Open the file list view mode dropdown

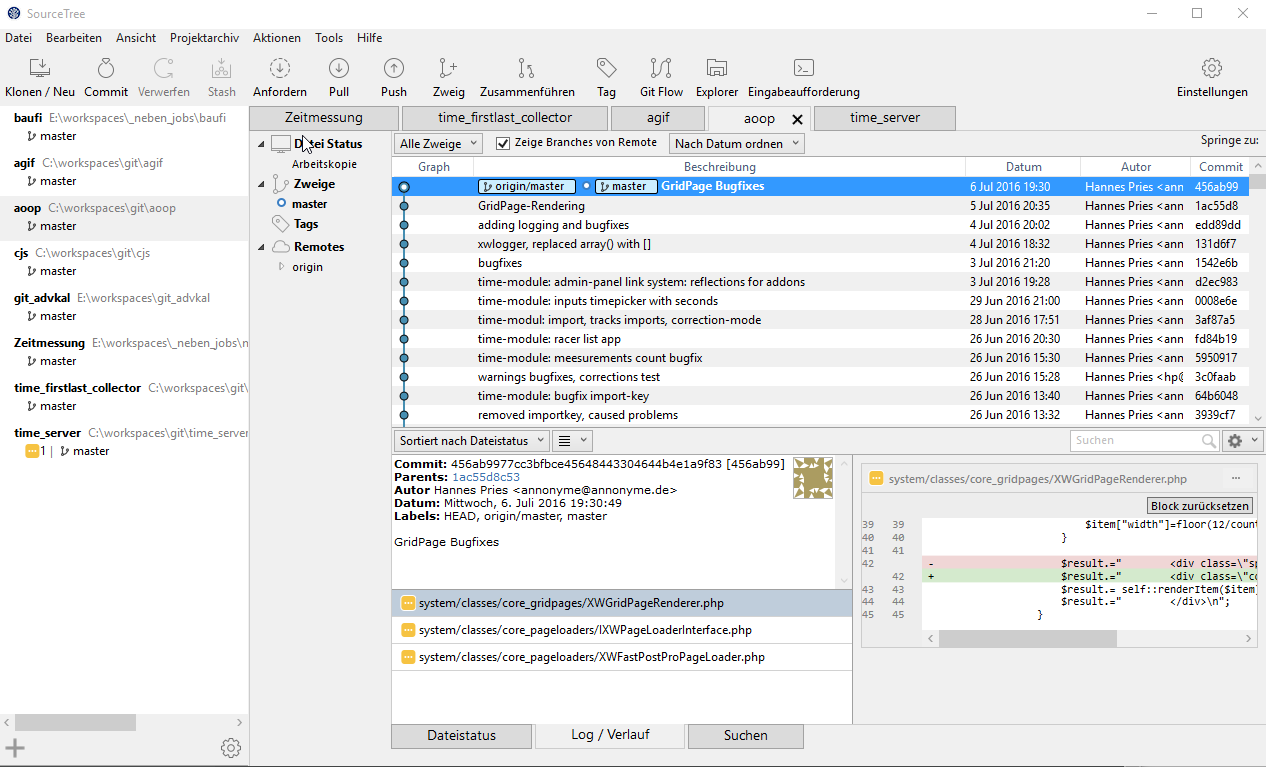[572, 441]
